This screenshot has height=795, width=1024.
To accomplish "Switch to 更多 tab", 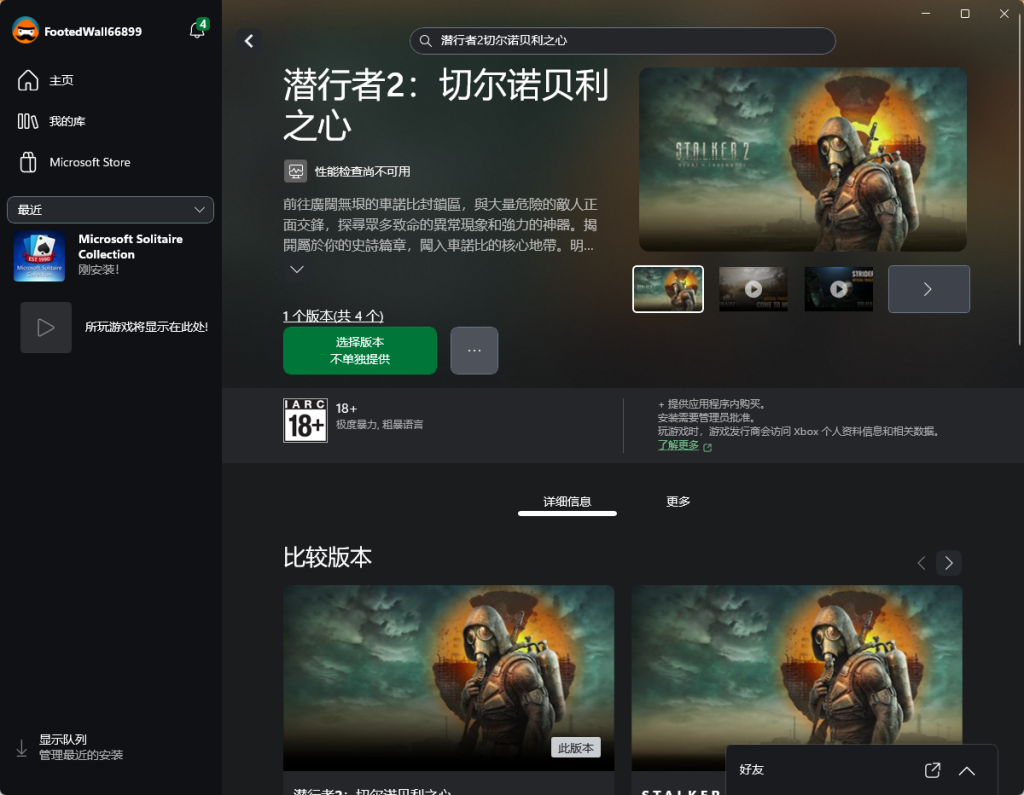I will pyautogui.click(x=678, y=502).
